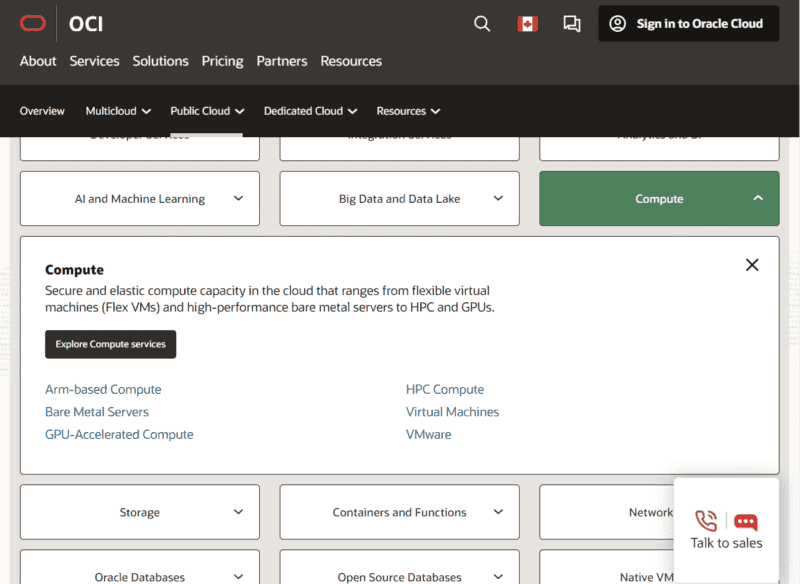Open the Dedicated Cloud dropdown
Image resolution: width=800 pixels, height=584 pixels.
(x=310, y=111)
